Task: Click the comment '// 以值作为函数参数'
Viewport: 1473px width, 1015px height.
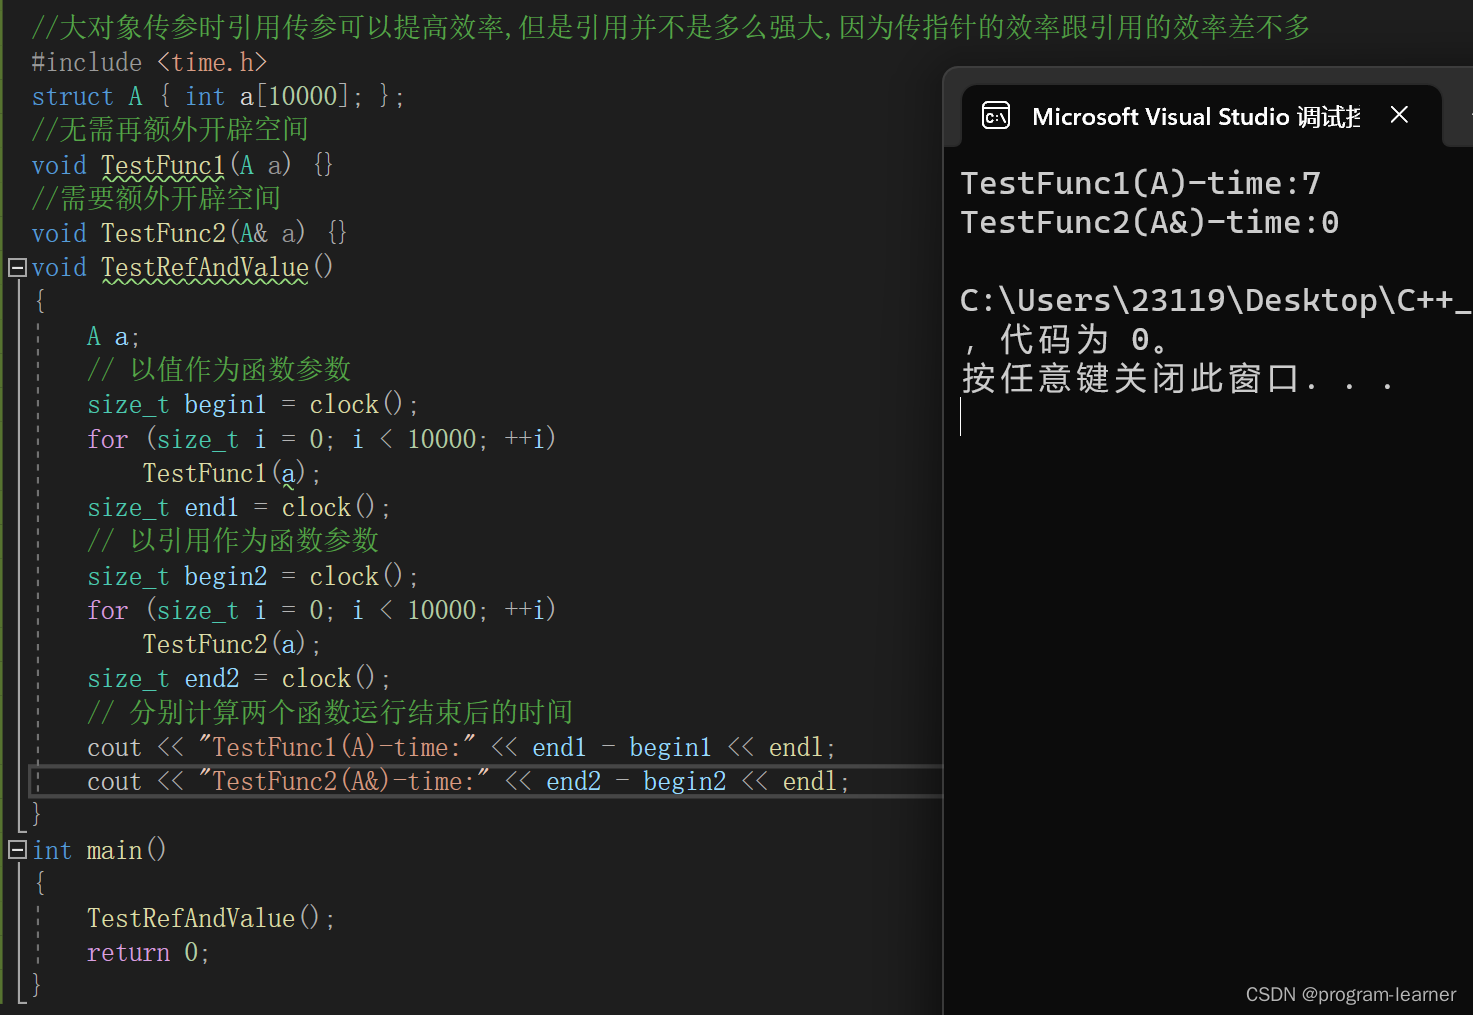Action: 219,369
